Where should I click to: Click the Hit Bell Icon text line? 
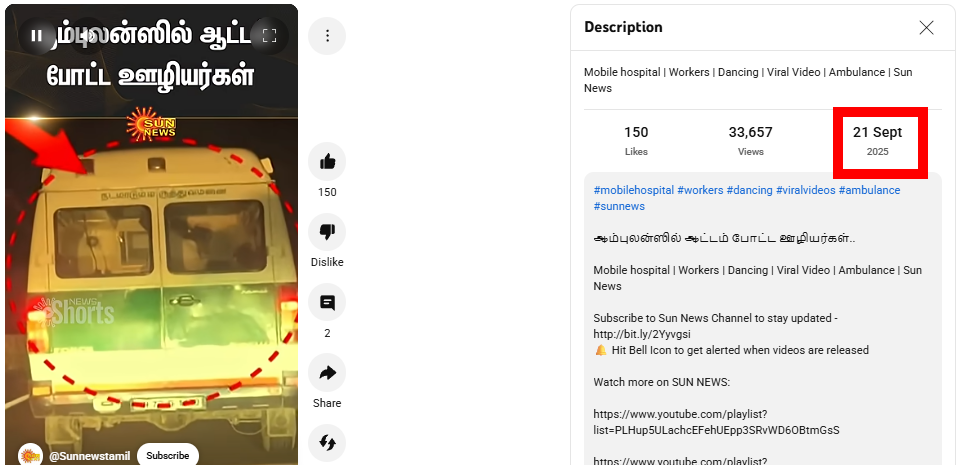click(731, 350)
